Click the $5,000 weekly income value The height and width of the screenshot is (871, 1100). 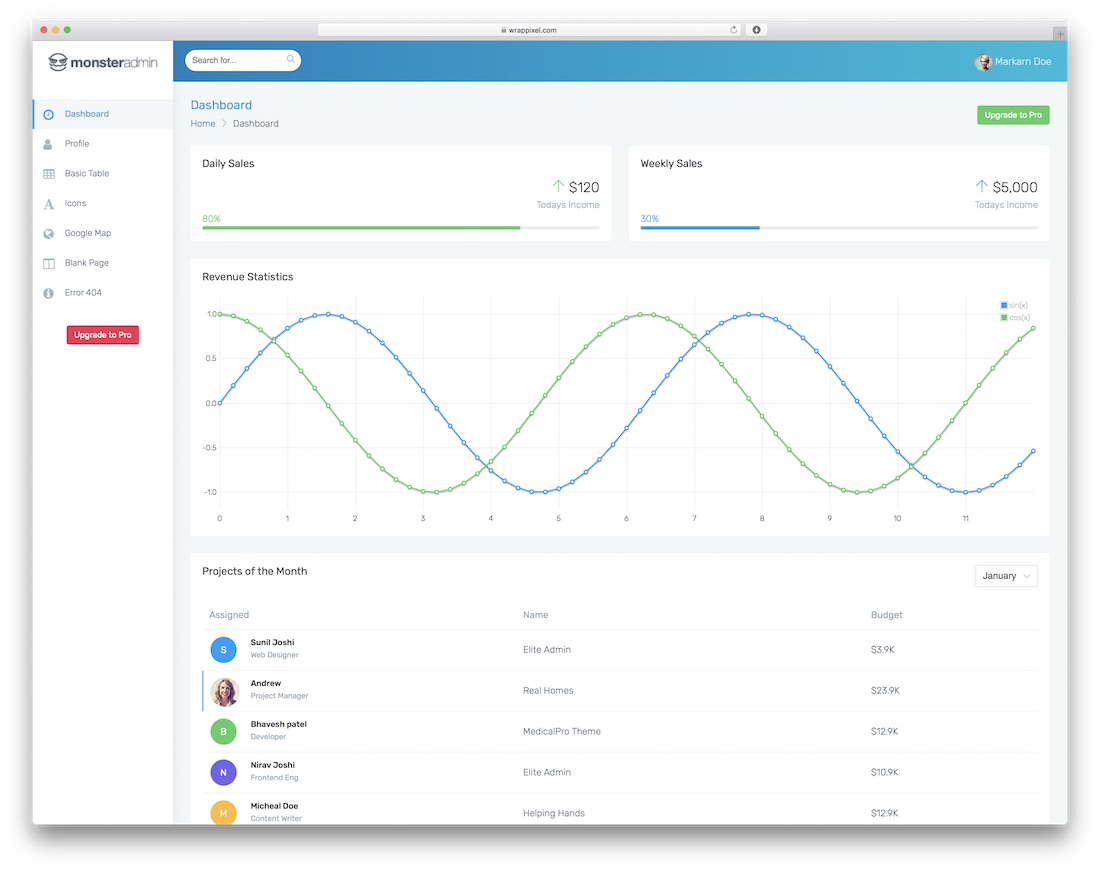[1014, 187]
